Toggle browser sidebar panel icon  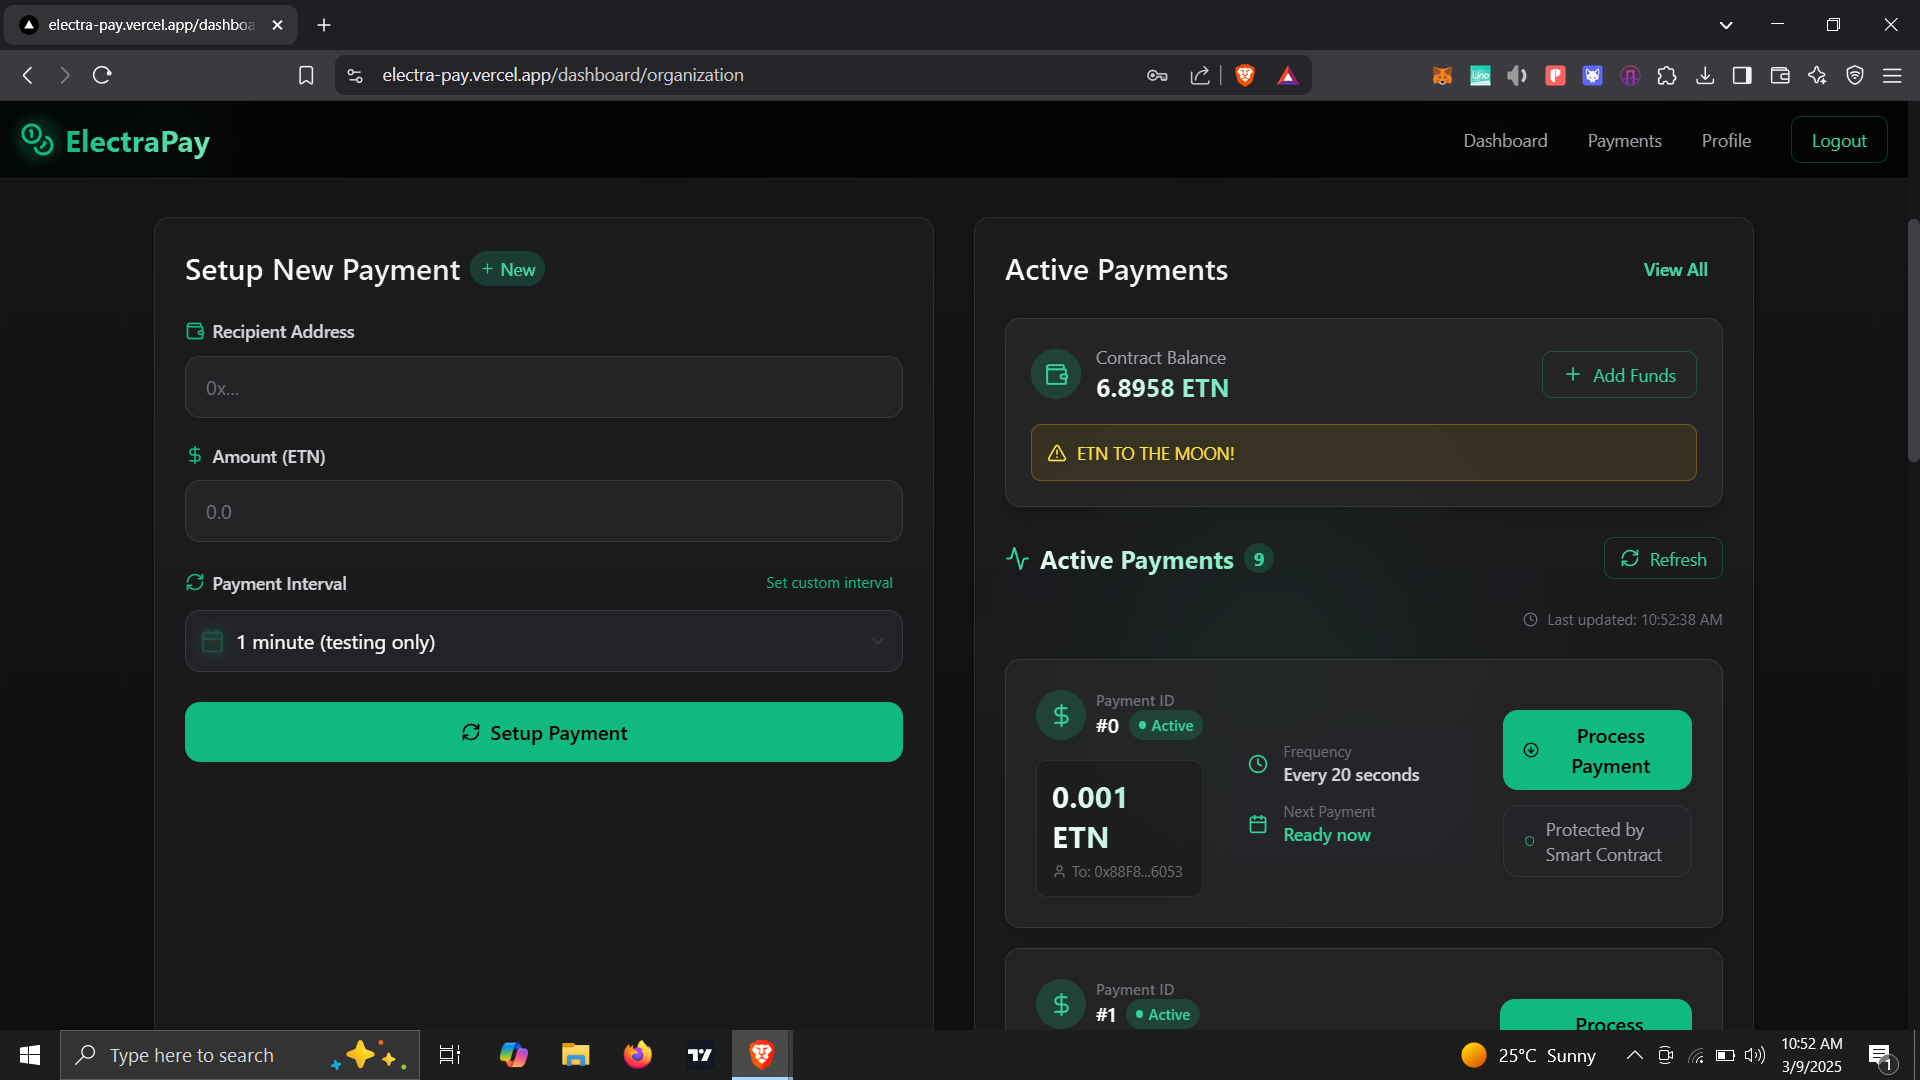click(1742, 75)
